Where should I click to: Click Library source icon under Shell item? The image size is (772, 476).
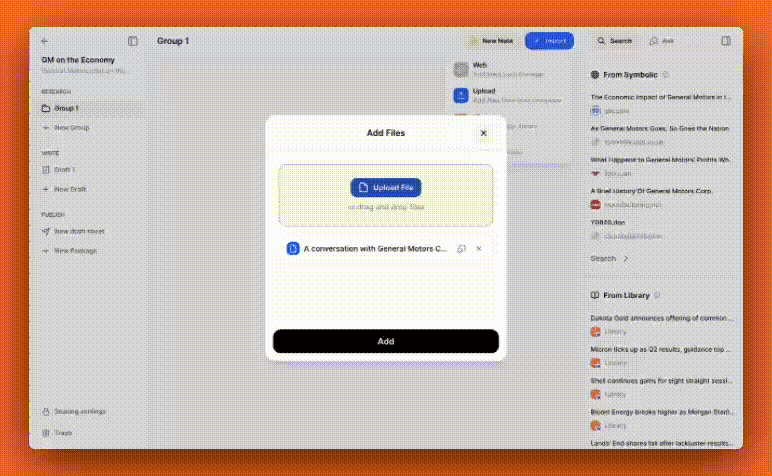(595, 395)
